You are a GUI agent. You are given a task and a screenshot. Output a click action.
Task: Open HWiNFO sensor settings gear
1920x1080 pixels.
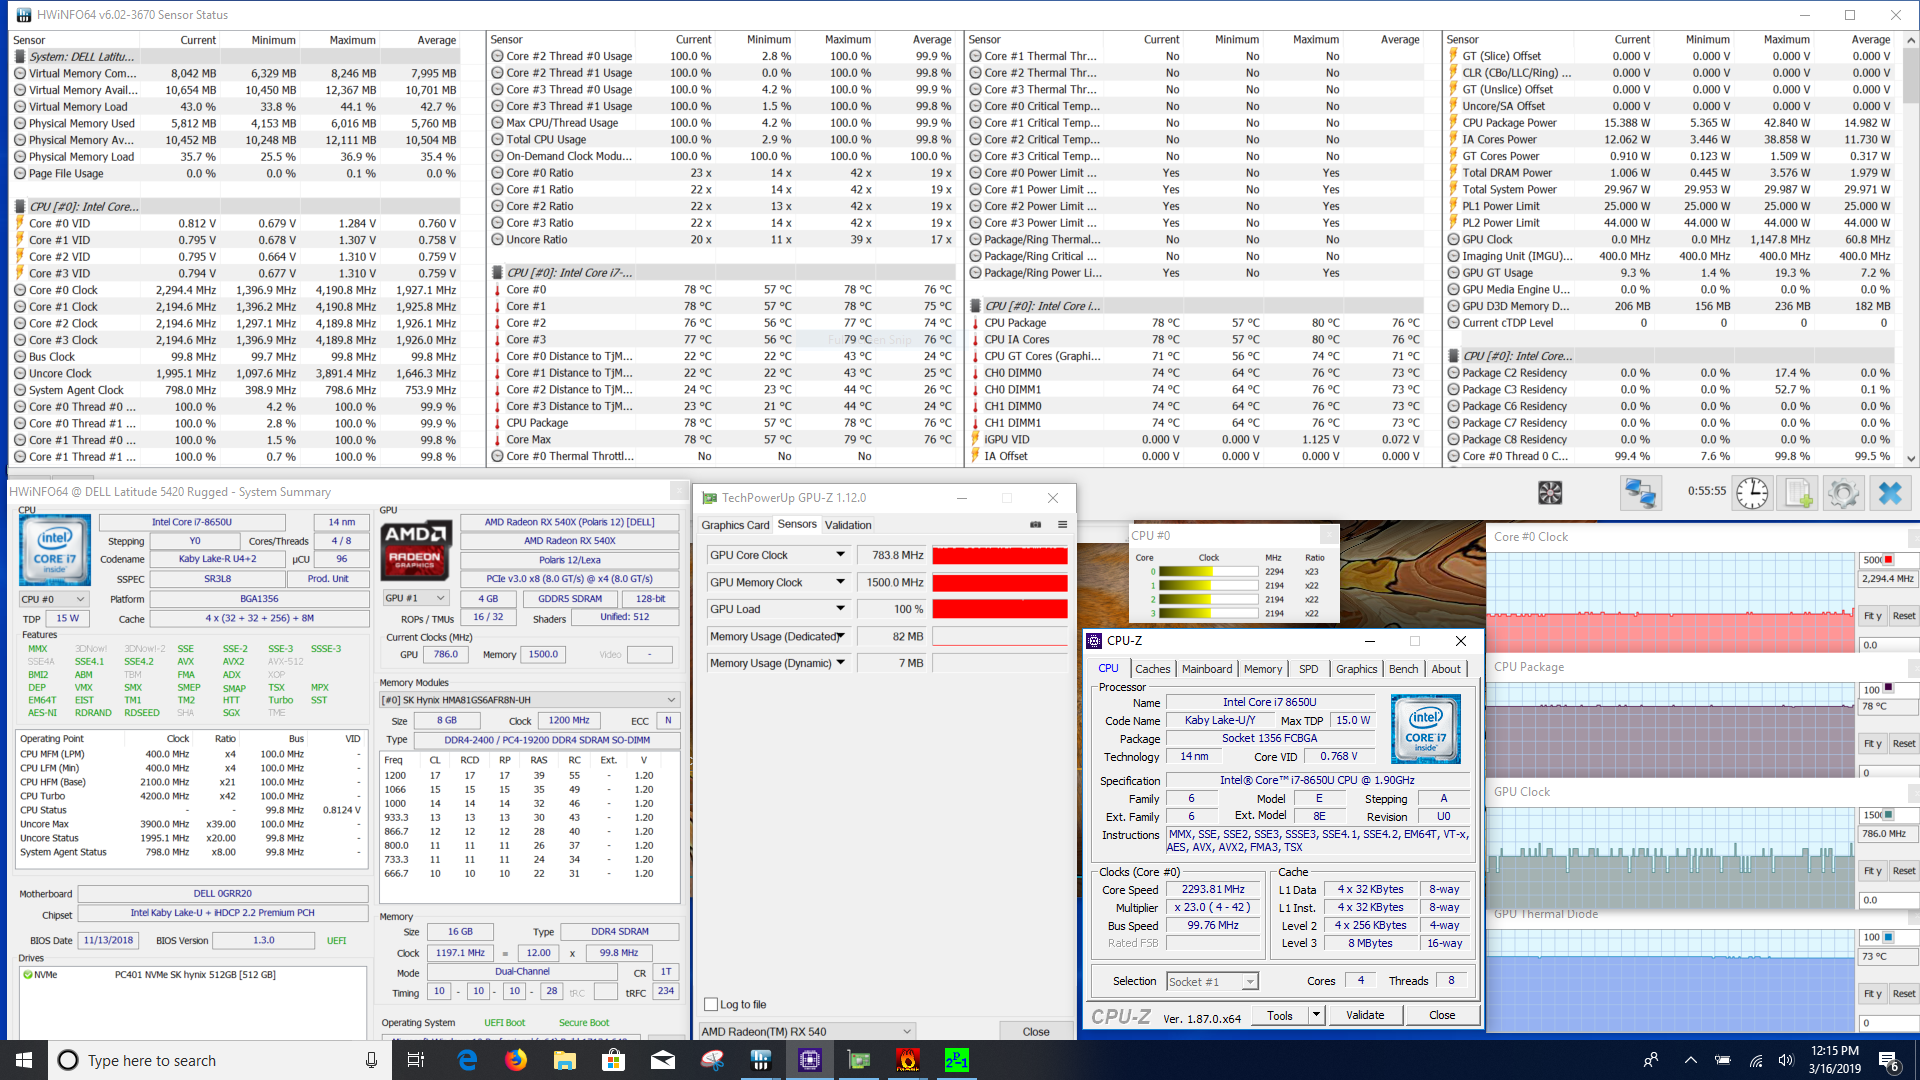pyautogui.click(x=1843, y=492)
